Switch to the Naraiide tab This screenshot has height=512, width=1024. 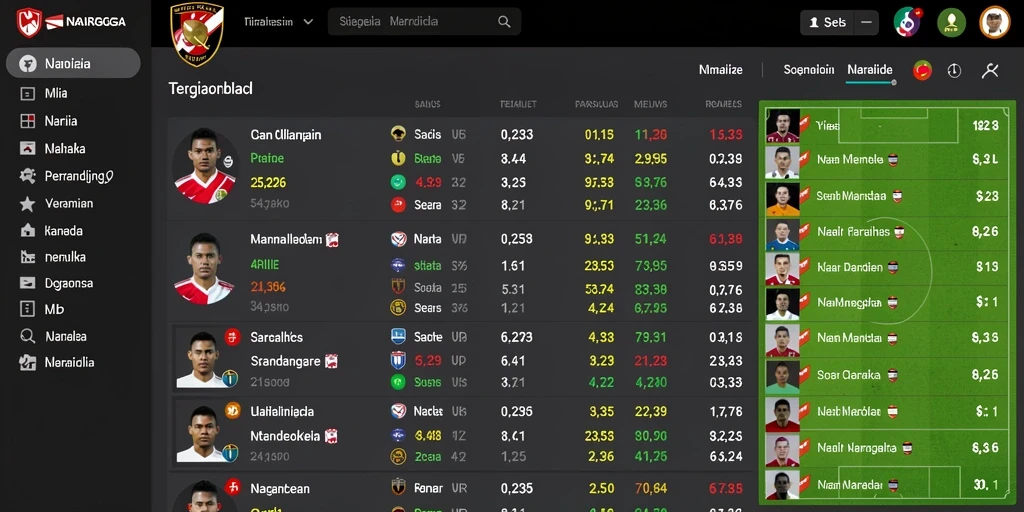(x=870, y=70)
